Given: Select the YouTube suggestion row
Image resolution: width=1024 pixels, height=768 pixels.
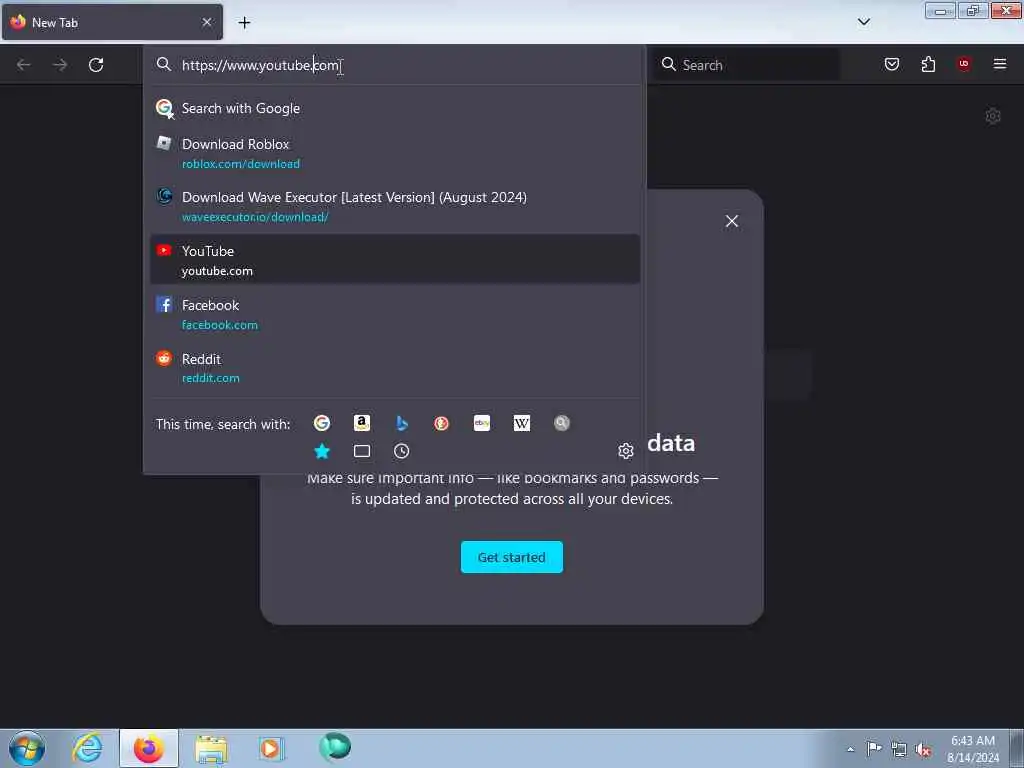Looking at the screenshot, I should coord(394,260).
